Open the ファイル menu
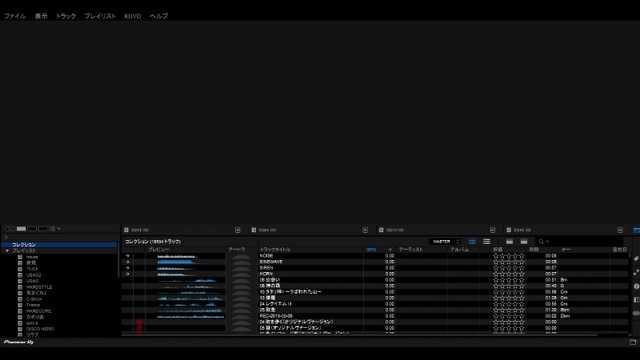Image resolution: width=640 pixels, height=360 pixels. [x=15, y=16]
